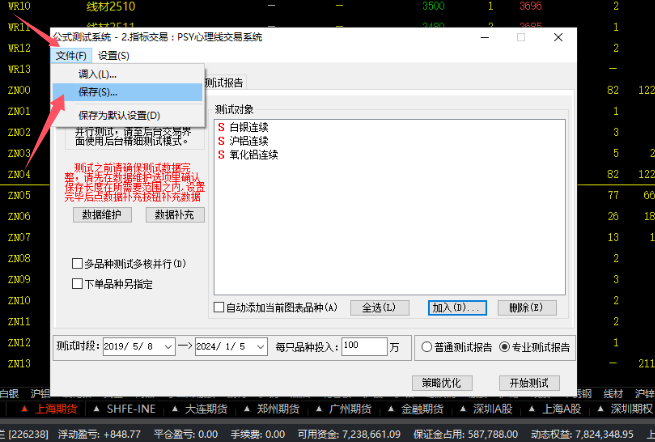Screen dimensions: 655x442
Task: Select the ZN13 row in quote list
Action: pyautogui.click(x=19, y=363)
